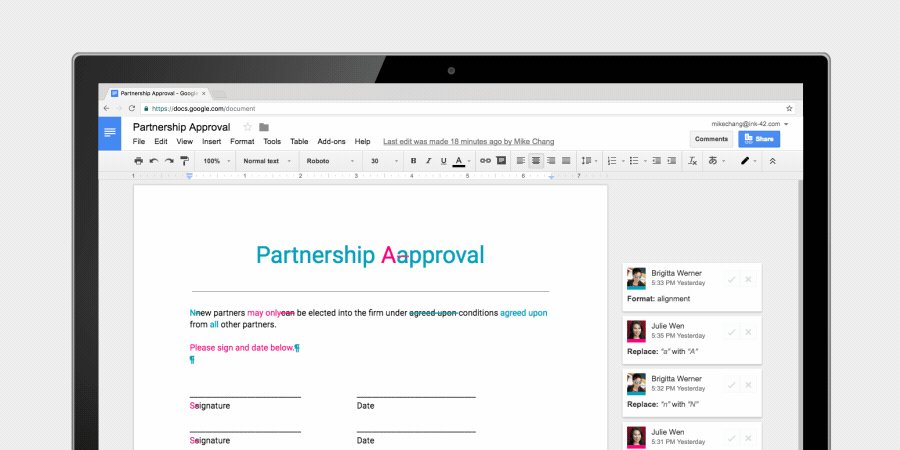Collapse the toolbar with double chevron
Image resolution: width=900 pixels, height=450 pixels.
click(773, 161)
